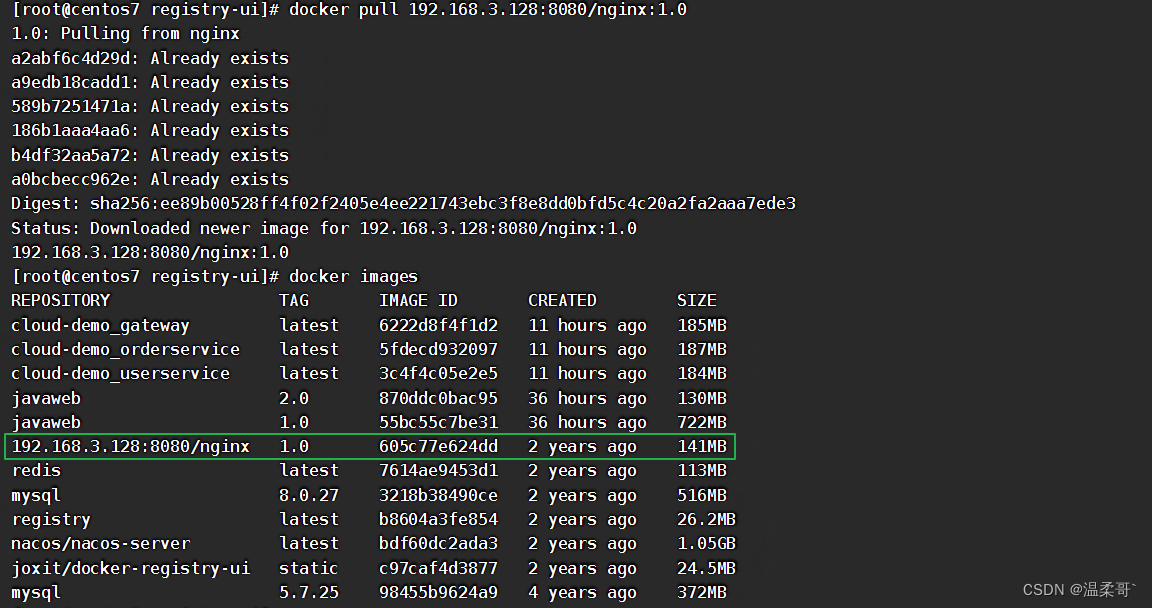
Task: Click the SIZE column header
Action: (696, 300)
